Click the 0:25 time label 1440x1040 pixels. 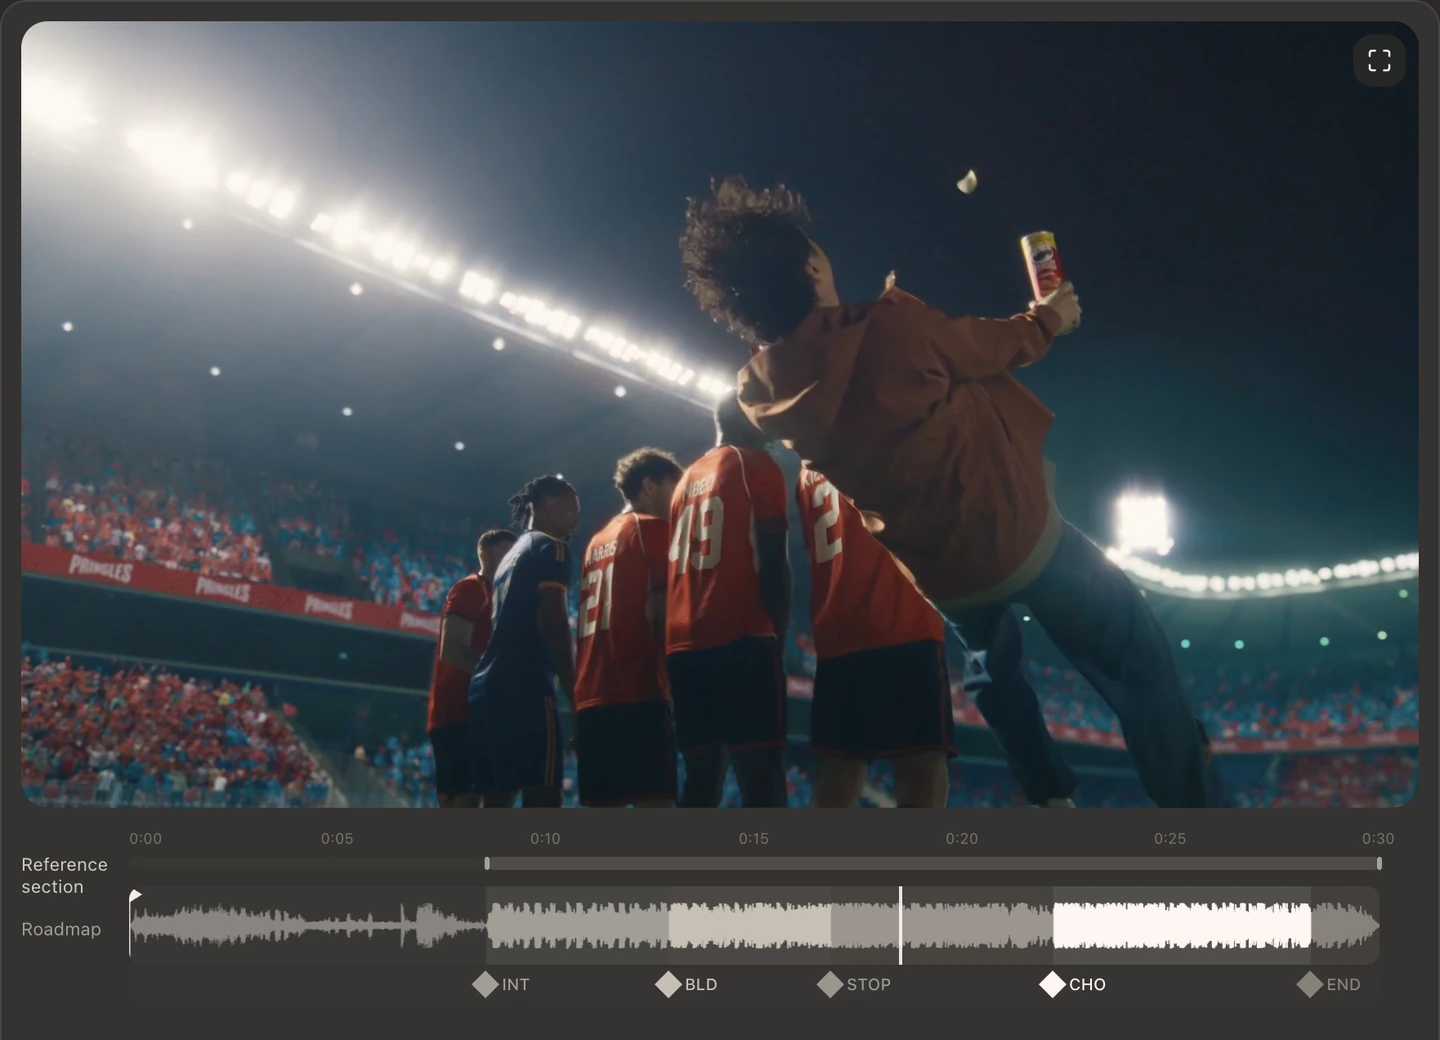pos(1170,838)
